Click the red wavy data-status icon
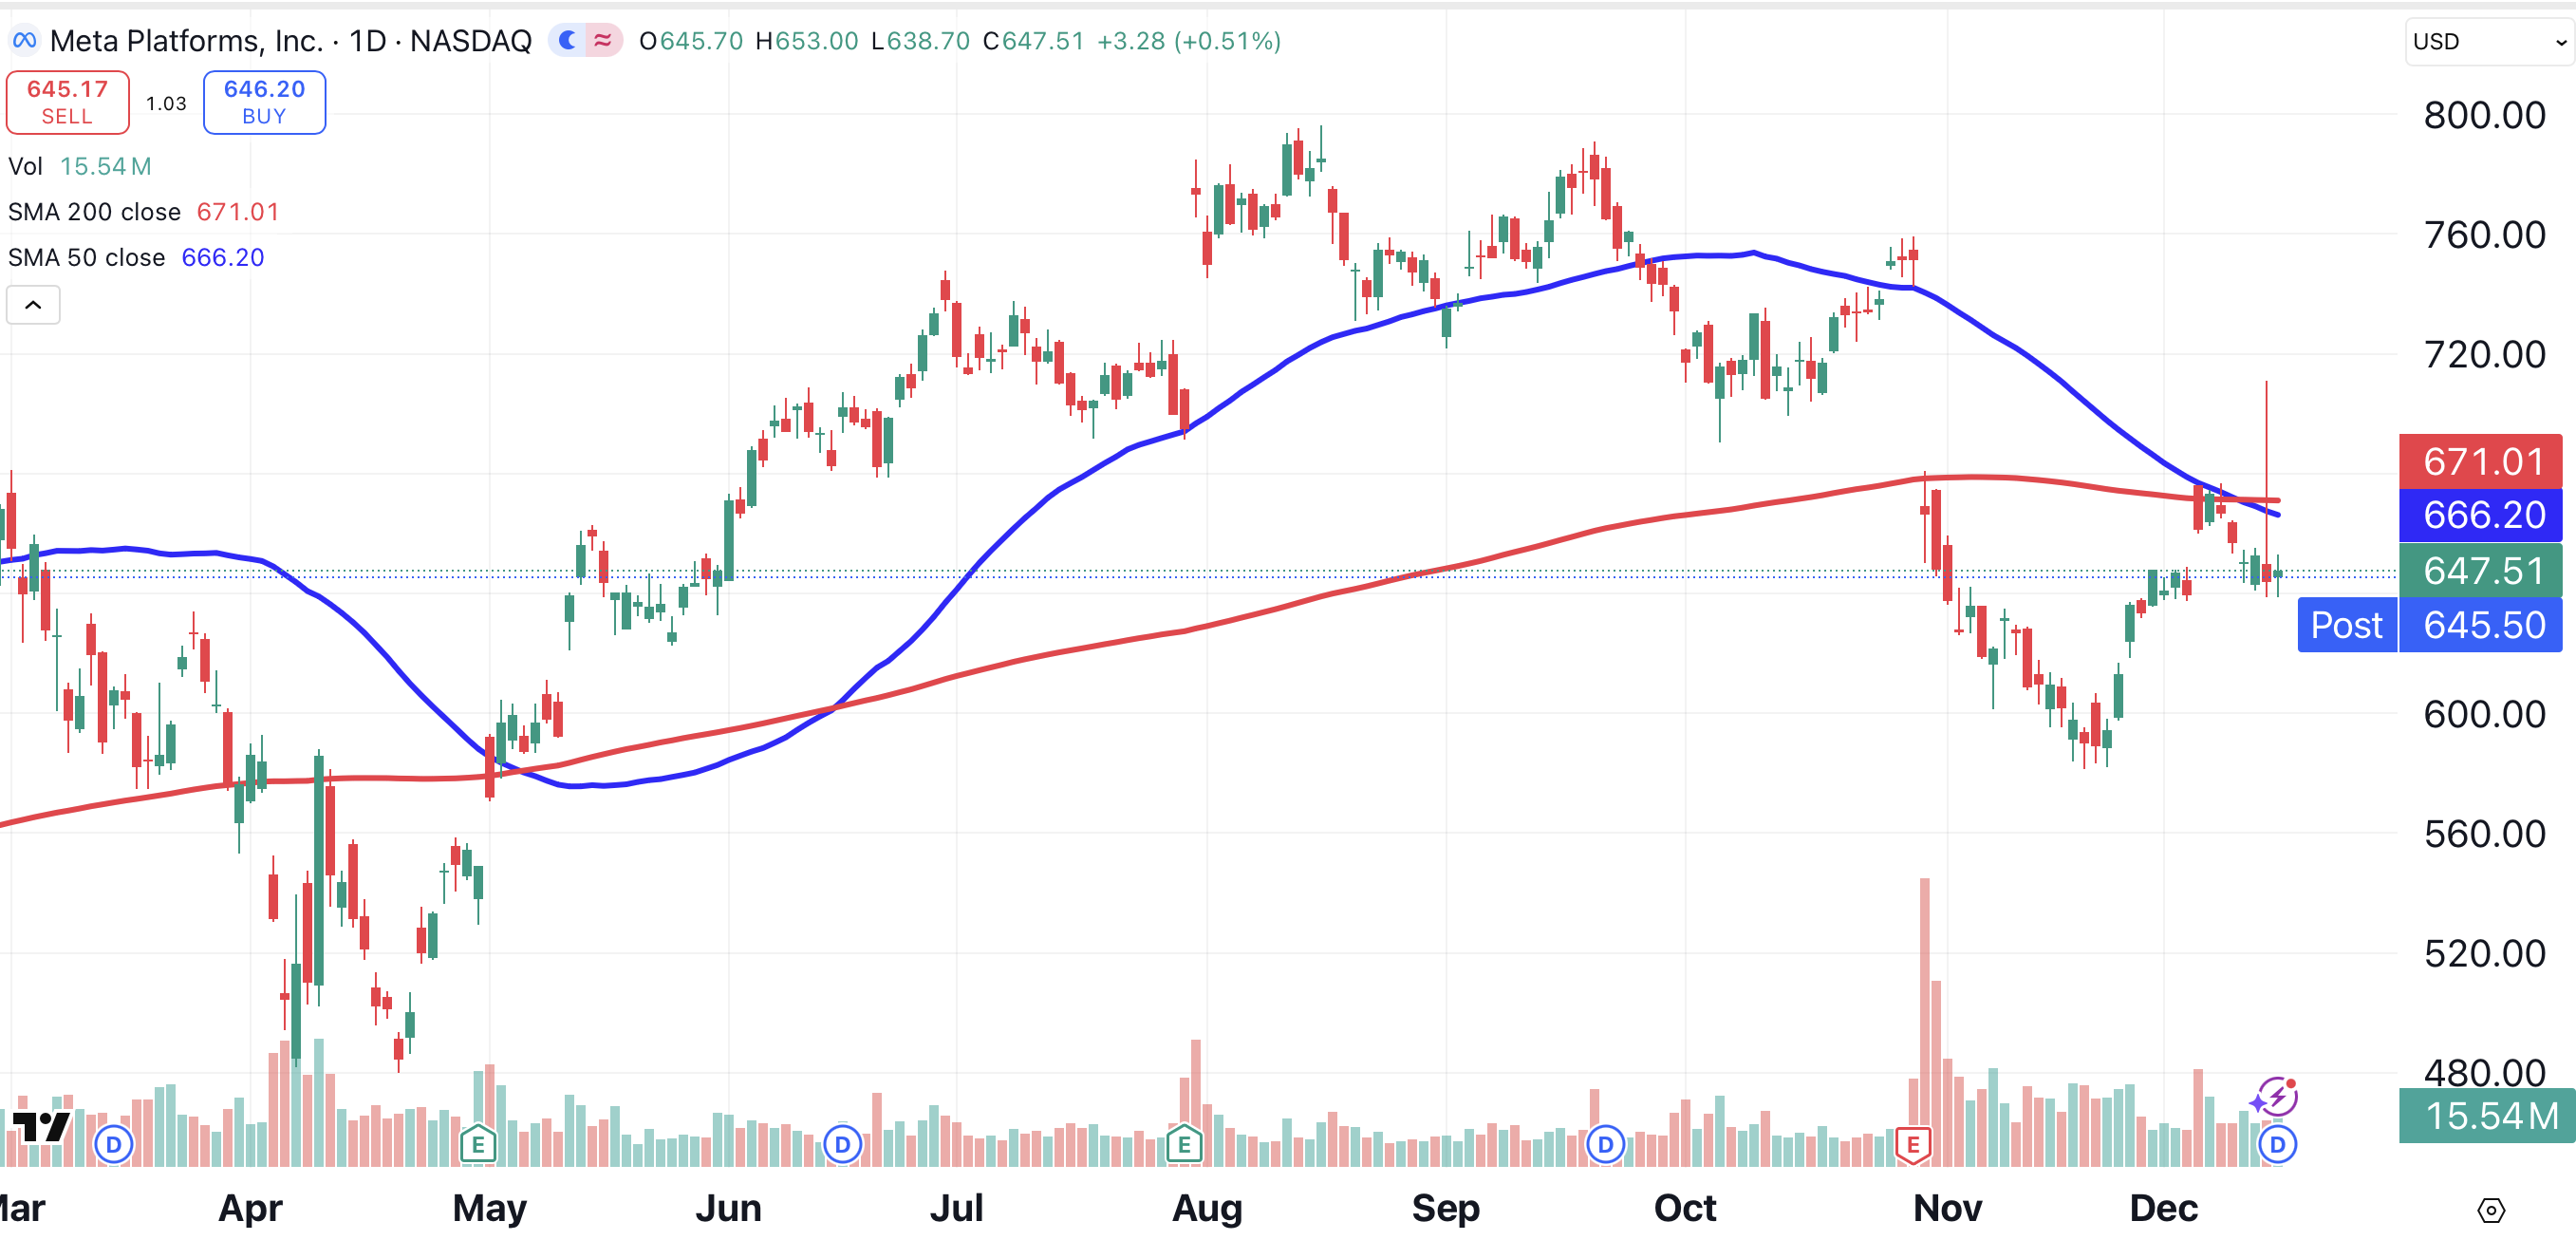This screenshot has width=2576, height=1240. point(603,41)
